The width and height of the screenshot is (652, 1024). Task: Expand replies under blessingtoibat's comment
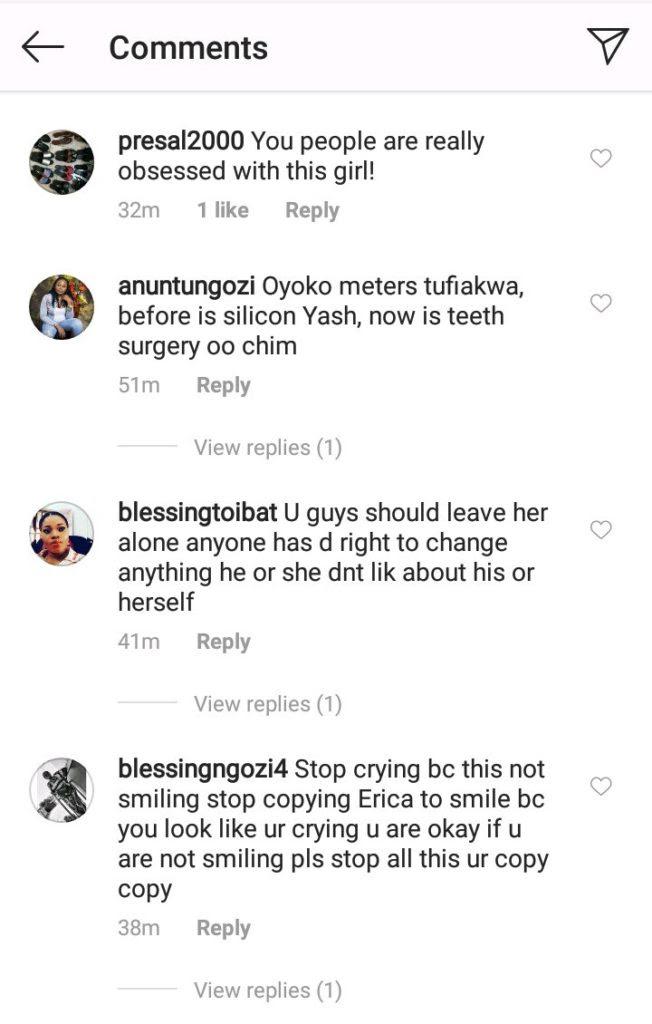coord(267,704)
